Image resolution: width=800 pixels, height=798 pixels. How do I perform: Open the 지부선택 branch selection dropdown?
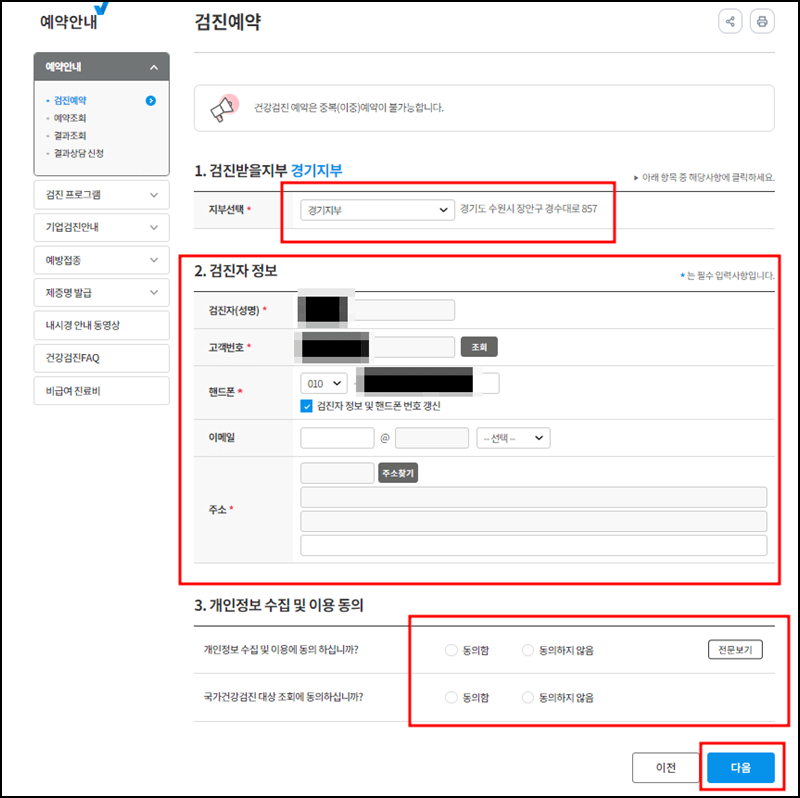376,211
